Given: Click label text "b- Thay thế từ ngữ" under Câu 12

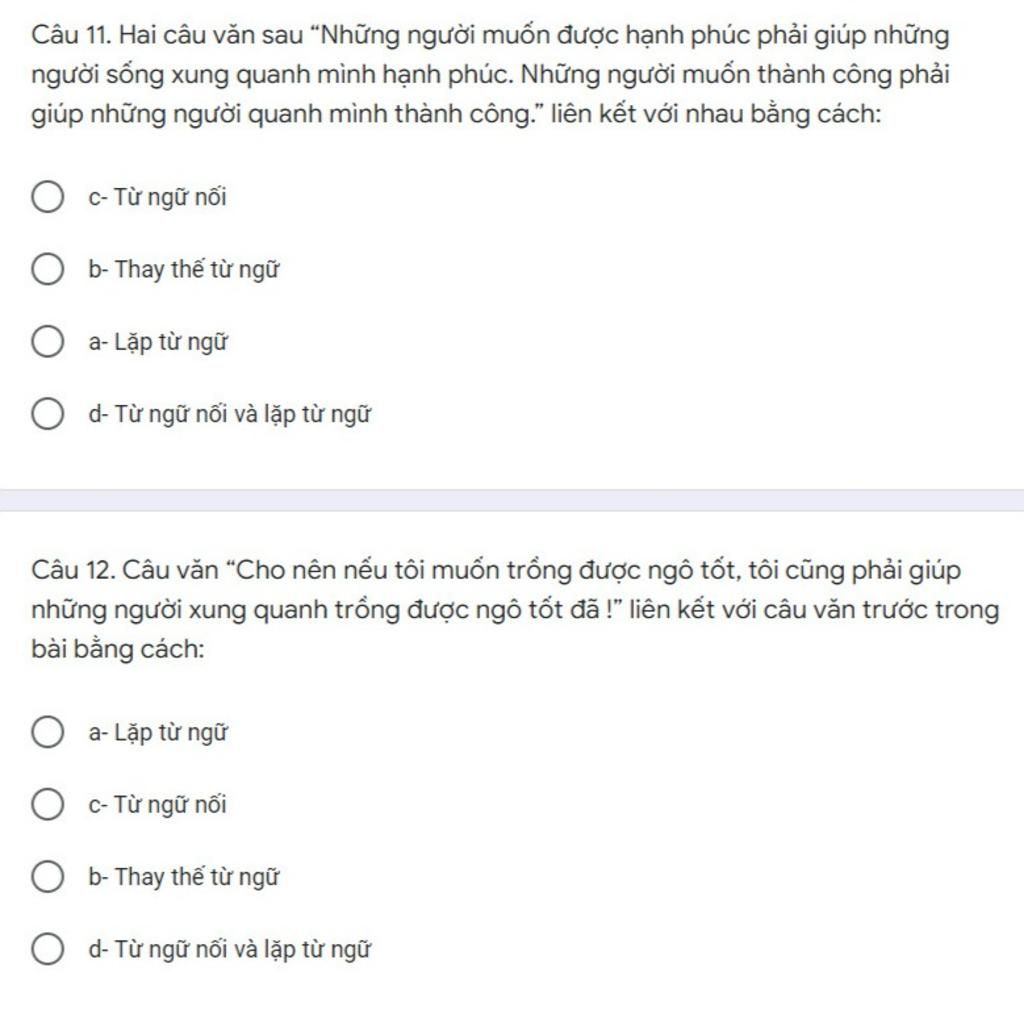Looking at the screenshot, I should point(184,877).
